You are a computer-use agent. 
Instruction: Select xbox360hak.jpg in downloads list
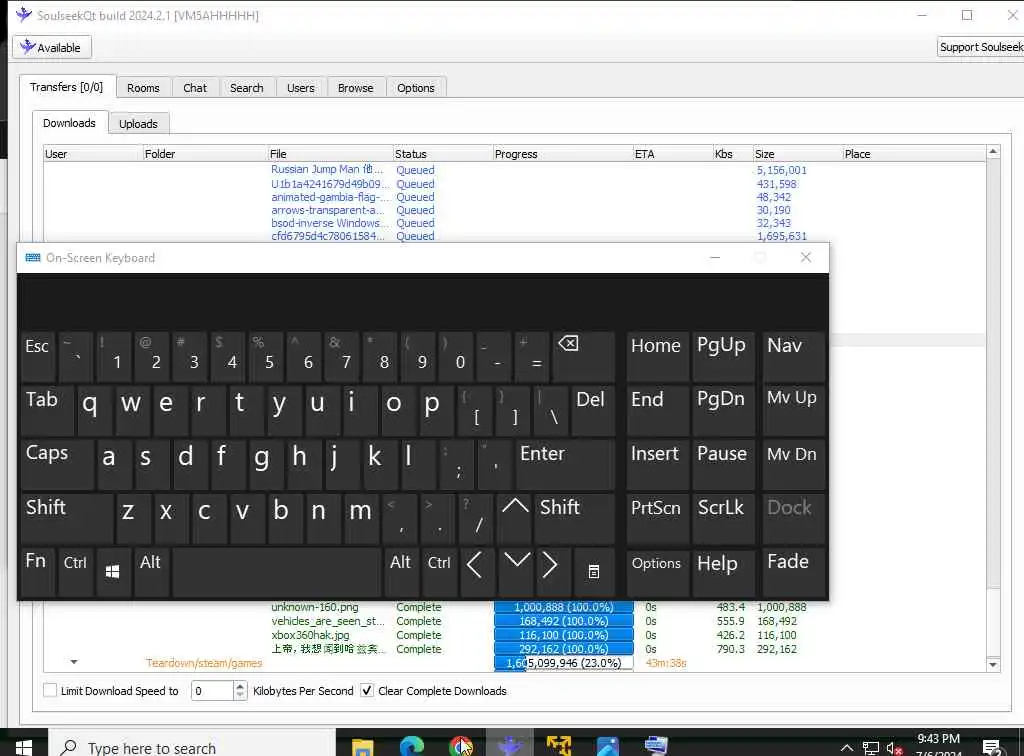(310, 635)
